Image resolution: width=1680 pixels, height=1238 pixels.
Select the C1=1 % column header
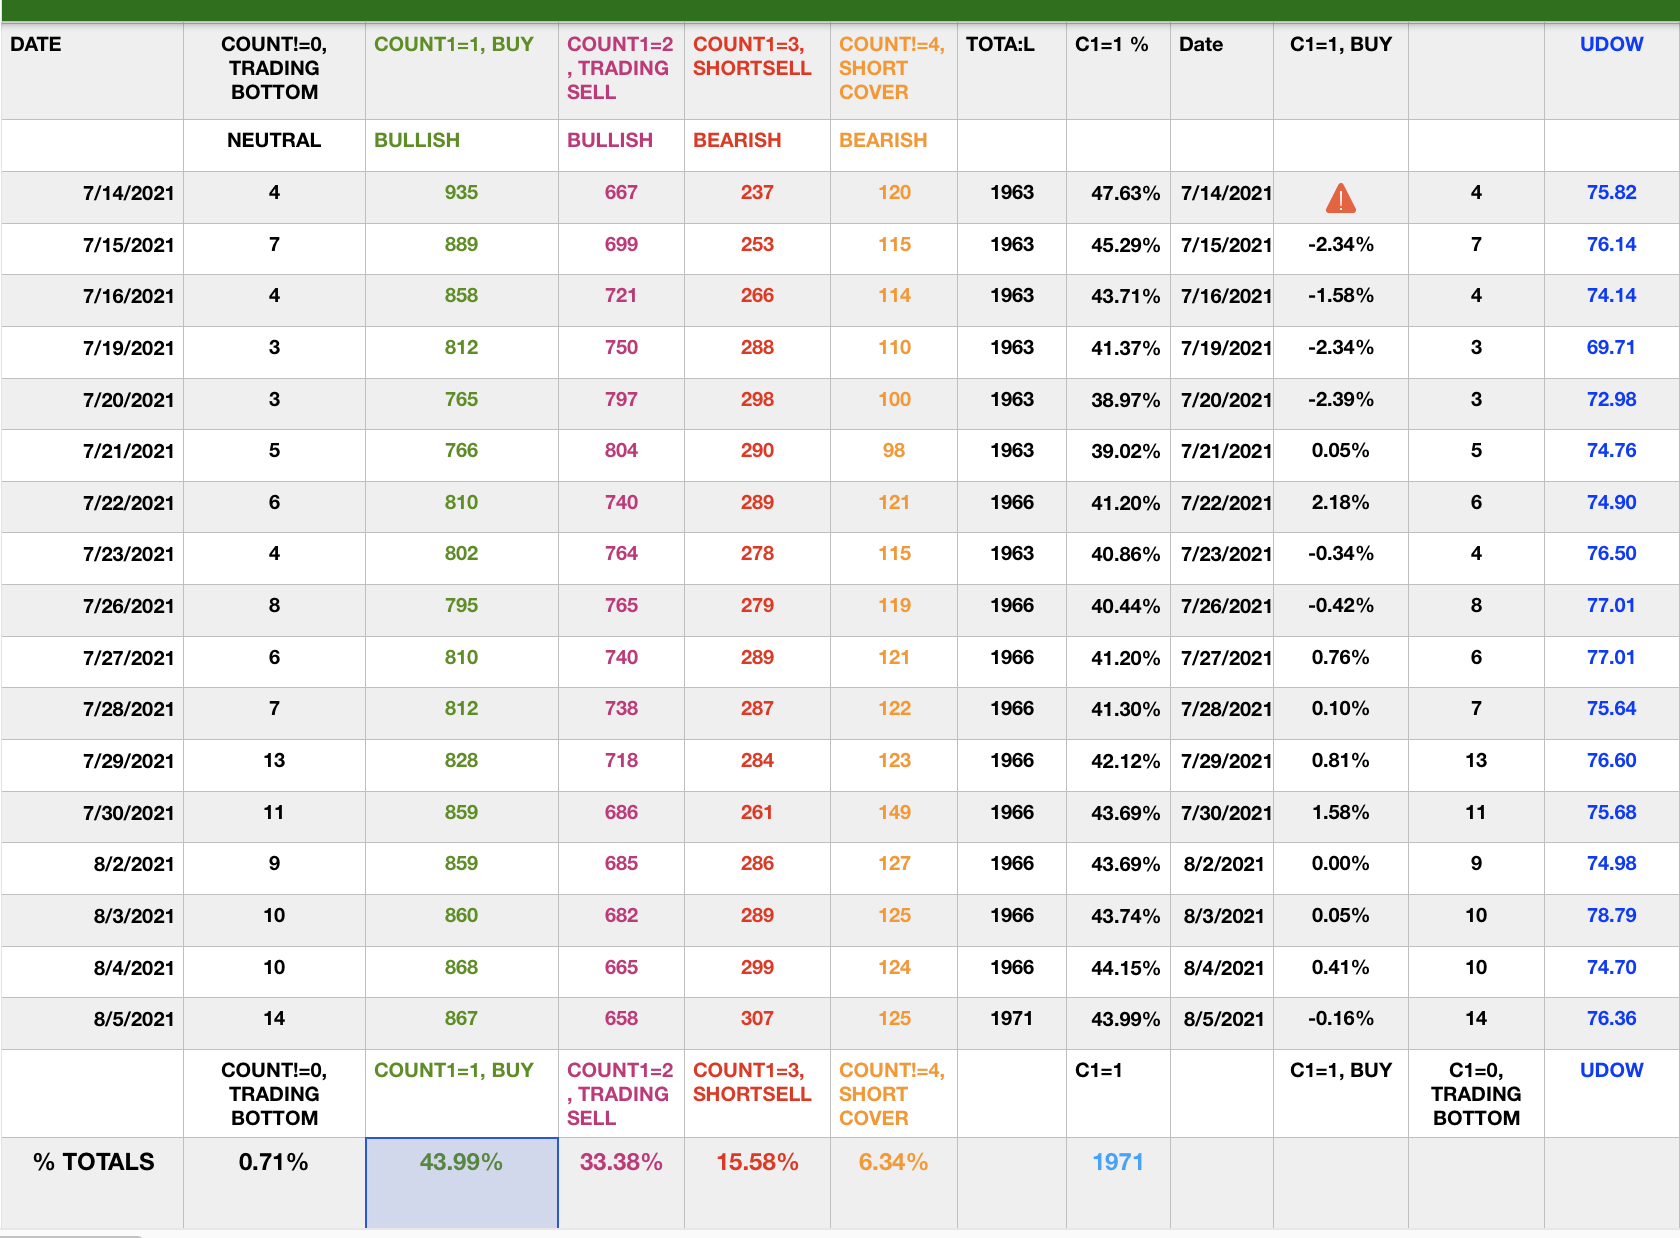1111,44
